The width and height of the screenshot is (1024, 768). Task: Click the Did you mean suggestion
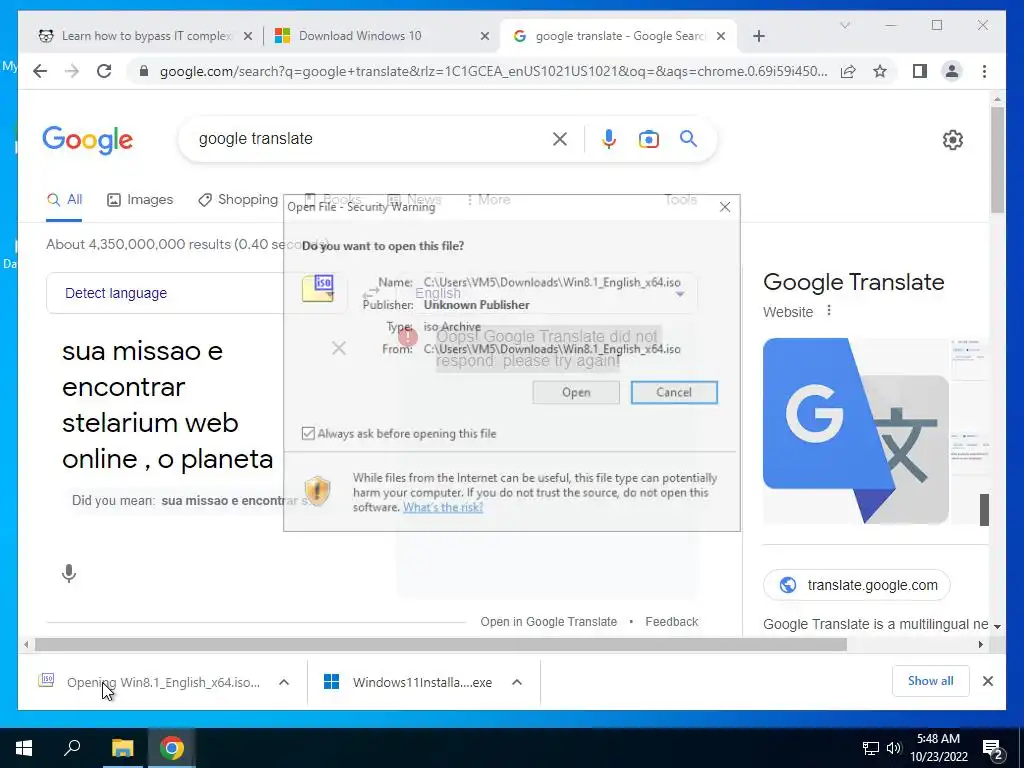click(234, 501)
